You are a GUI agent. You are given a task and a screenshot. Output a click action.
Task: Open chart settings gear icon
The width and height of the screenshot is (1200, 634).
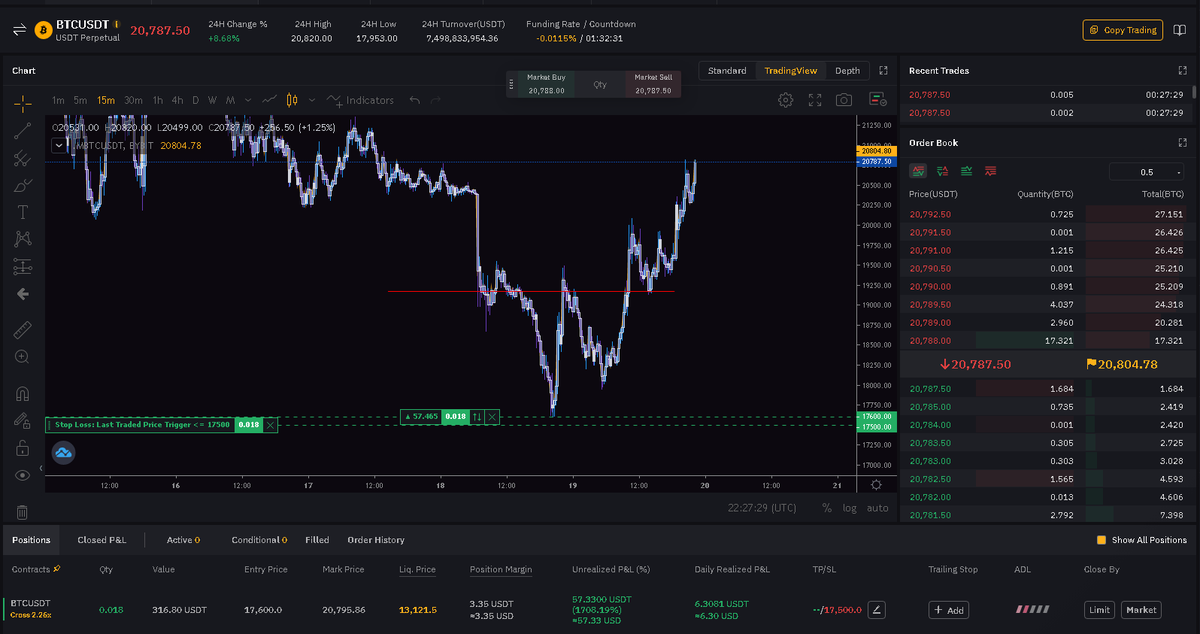pos(786,100)
